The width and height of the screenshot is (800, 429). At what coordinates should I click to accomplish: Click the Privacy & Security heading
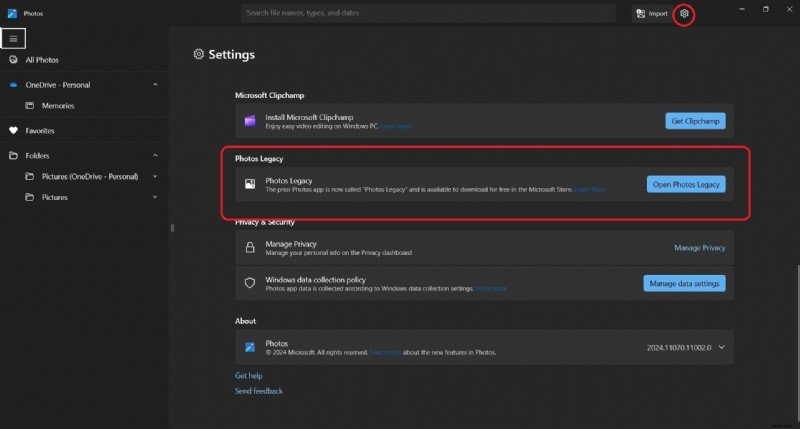[x=265, y=222]
